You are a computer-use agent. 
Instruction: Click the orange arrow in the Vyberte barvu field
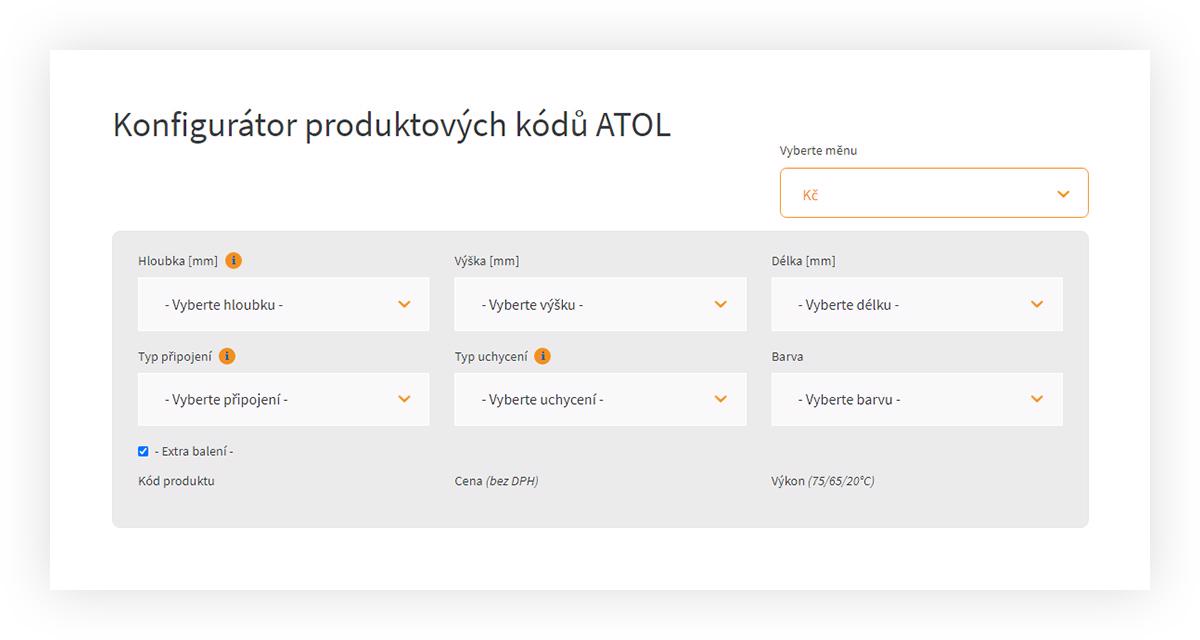click(x=1037, y=399)
